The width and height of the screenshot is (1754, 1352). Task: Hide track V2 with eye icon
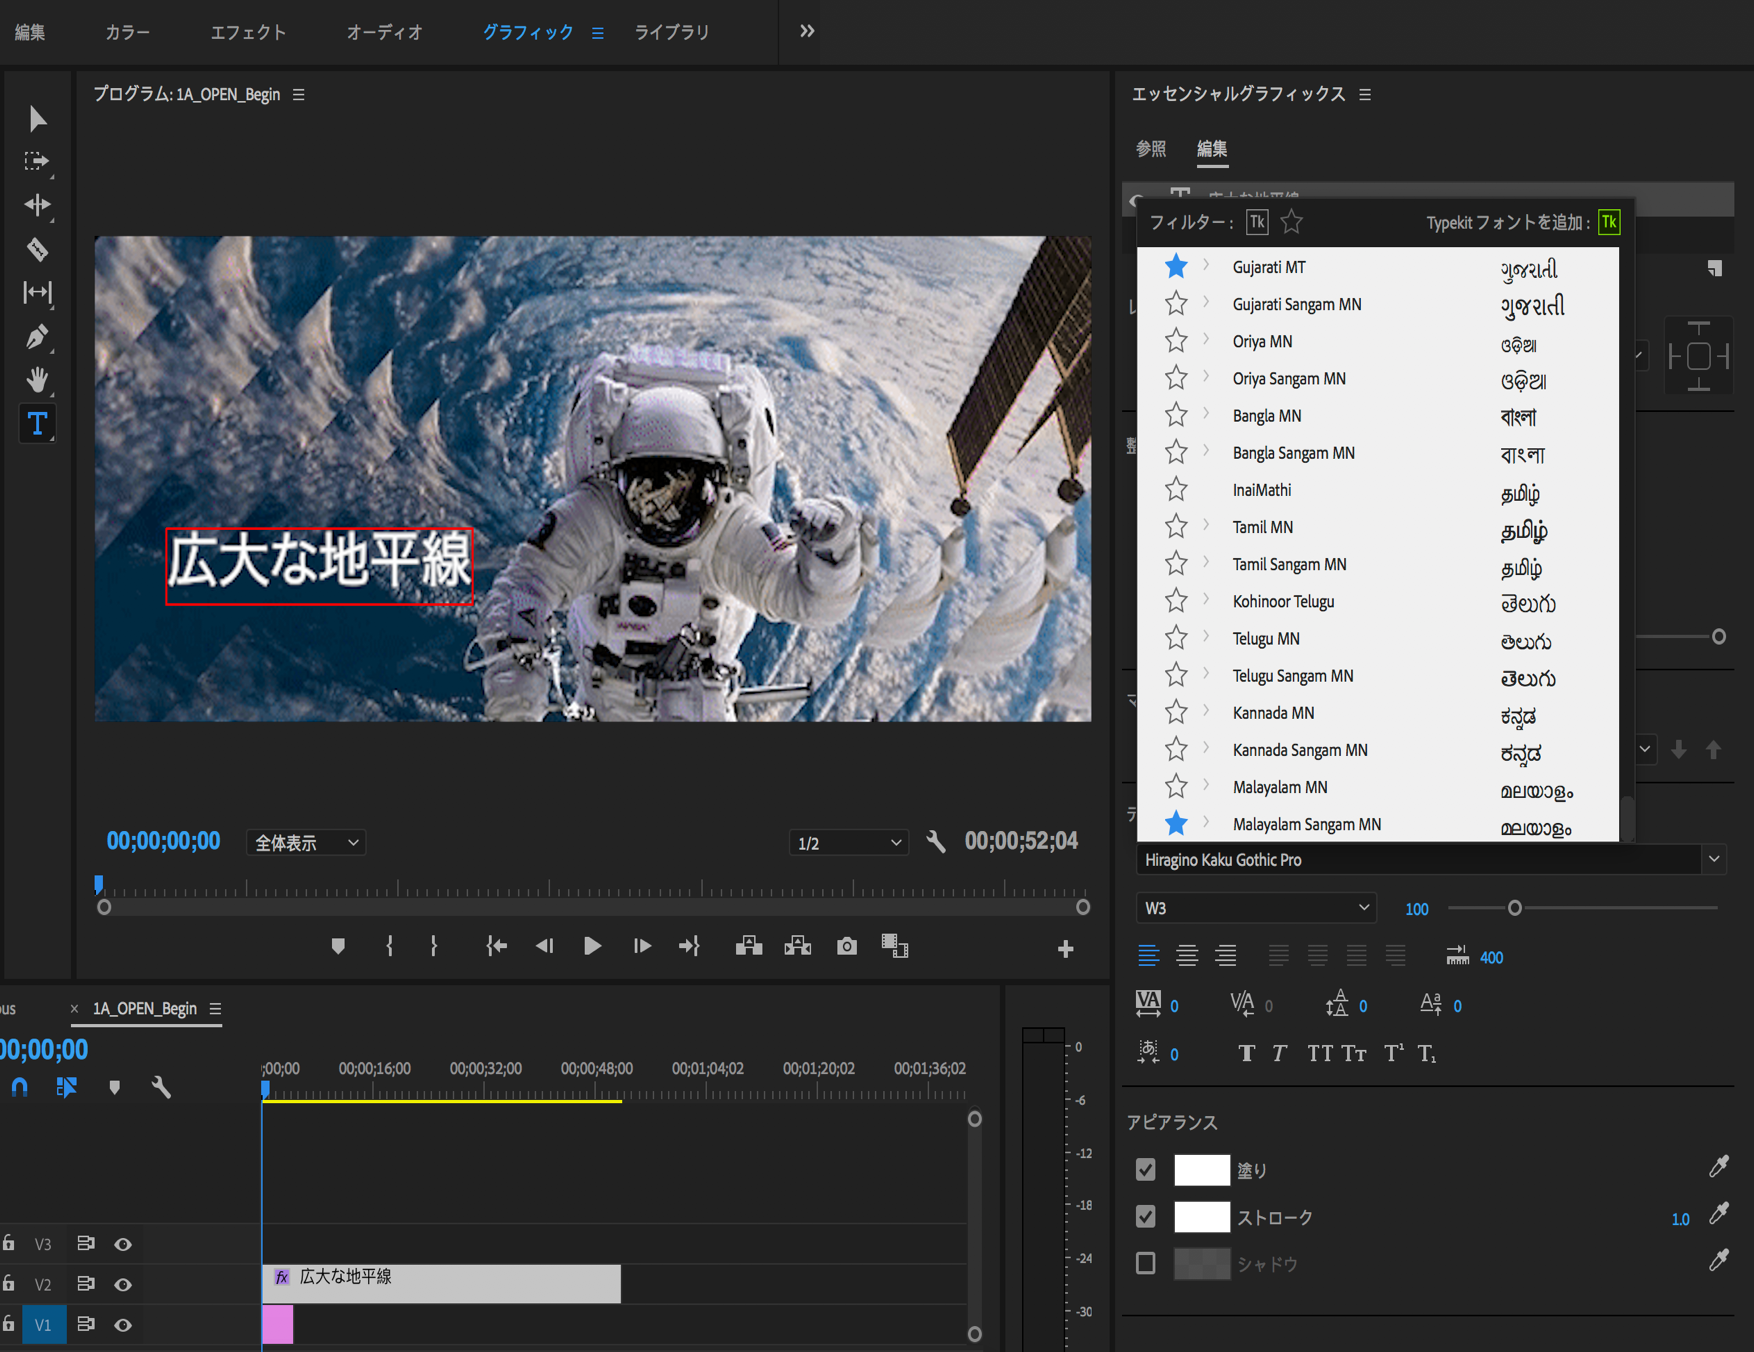click(123, 1284)
